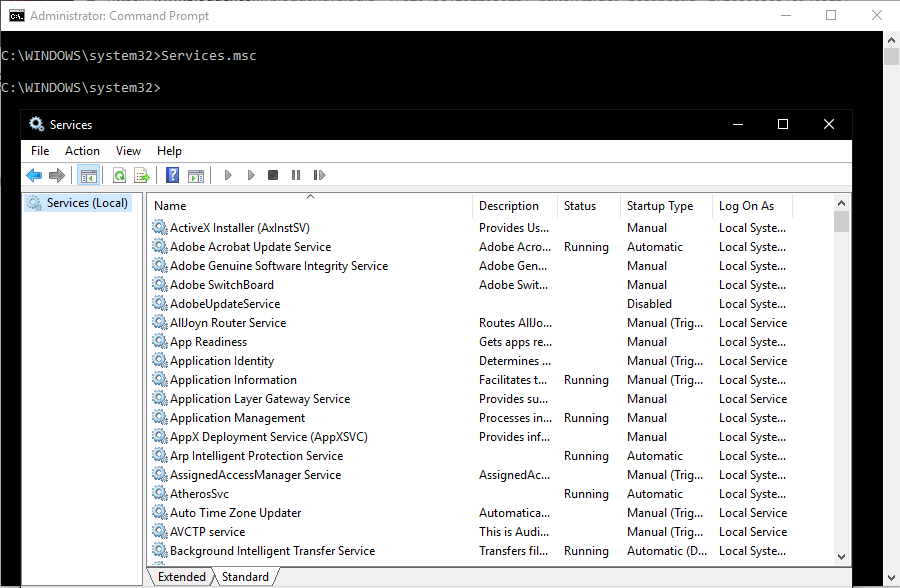The image size is (900, 588).
Task: Sort by the Log On As column header
Action: coord(752,206)
